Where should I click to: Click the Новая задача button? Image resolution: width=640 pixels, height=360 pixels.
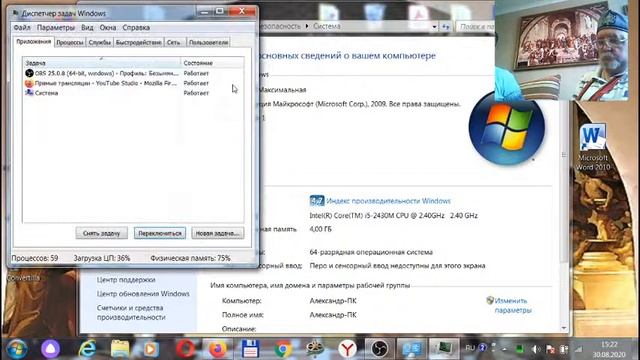pyautogui.click(x=218, y=233)
